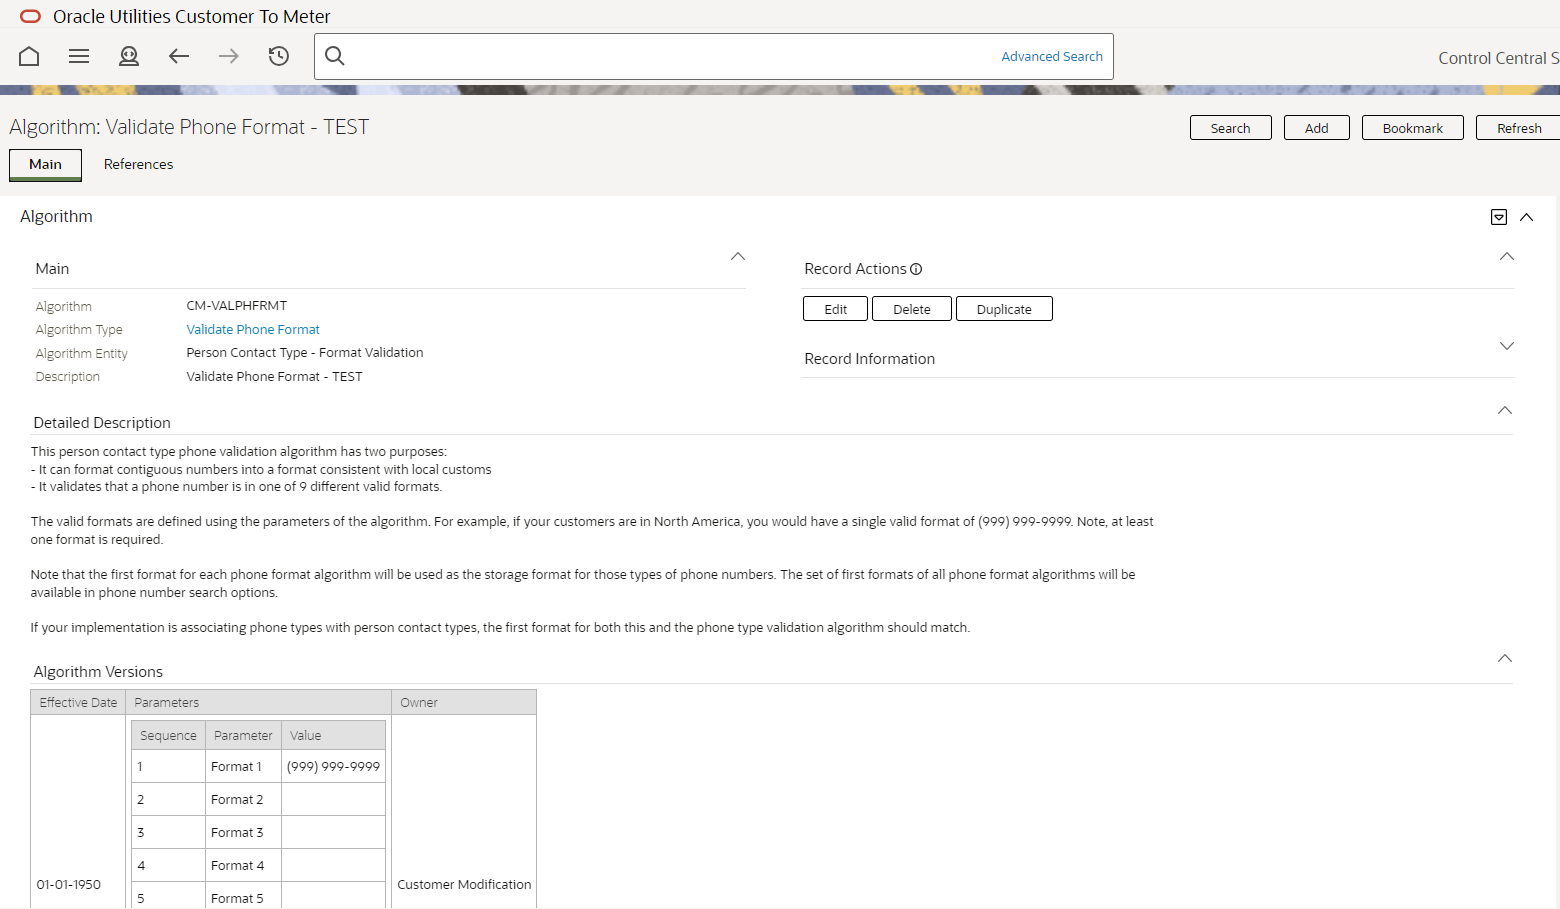Select the Main tab
1560x909 pixels.
(x=45, y=164)
